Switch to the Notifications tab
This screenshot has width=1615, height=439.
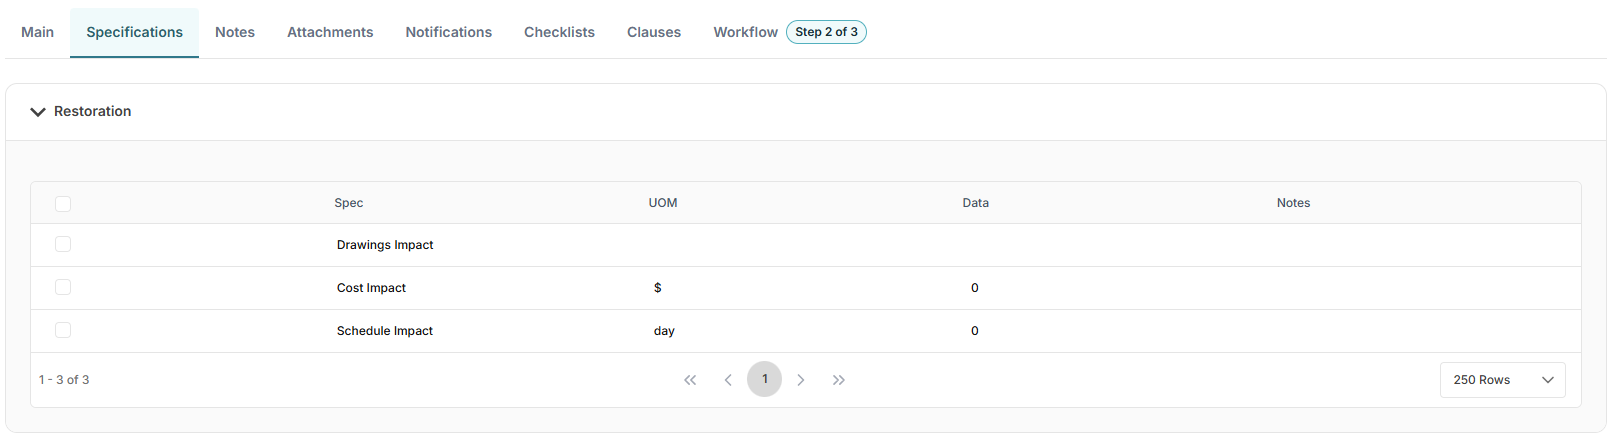tap(448, 32)
